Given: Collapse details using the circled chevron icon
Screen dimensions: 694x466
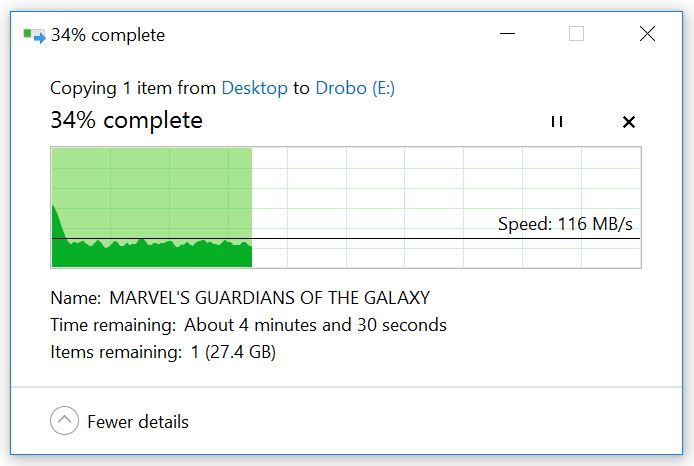Looking at the screenshot, I should (64, 421).
